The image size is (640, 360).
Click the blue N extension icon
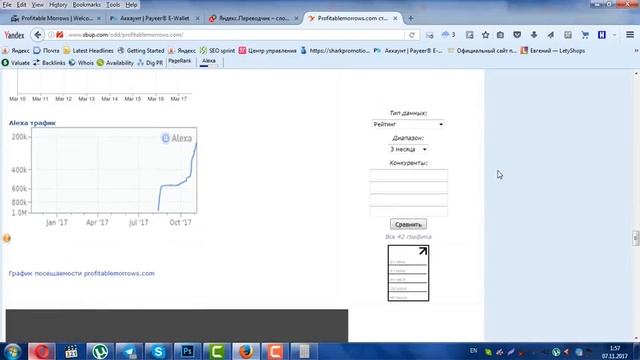[602, 35]
